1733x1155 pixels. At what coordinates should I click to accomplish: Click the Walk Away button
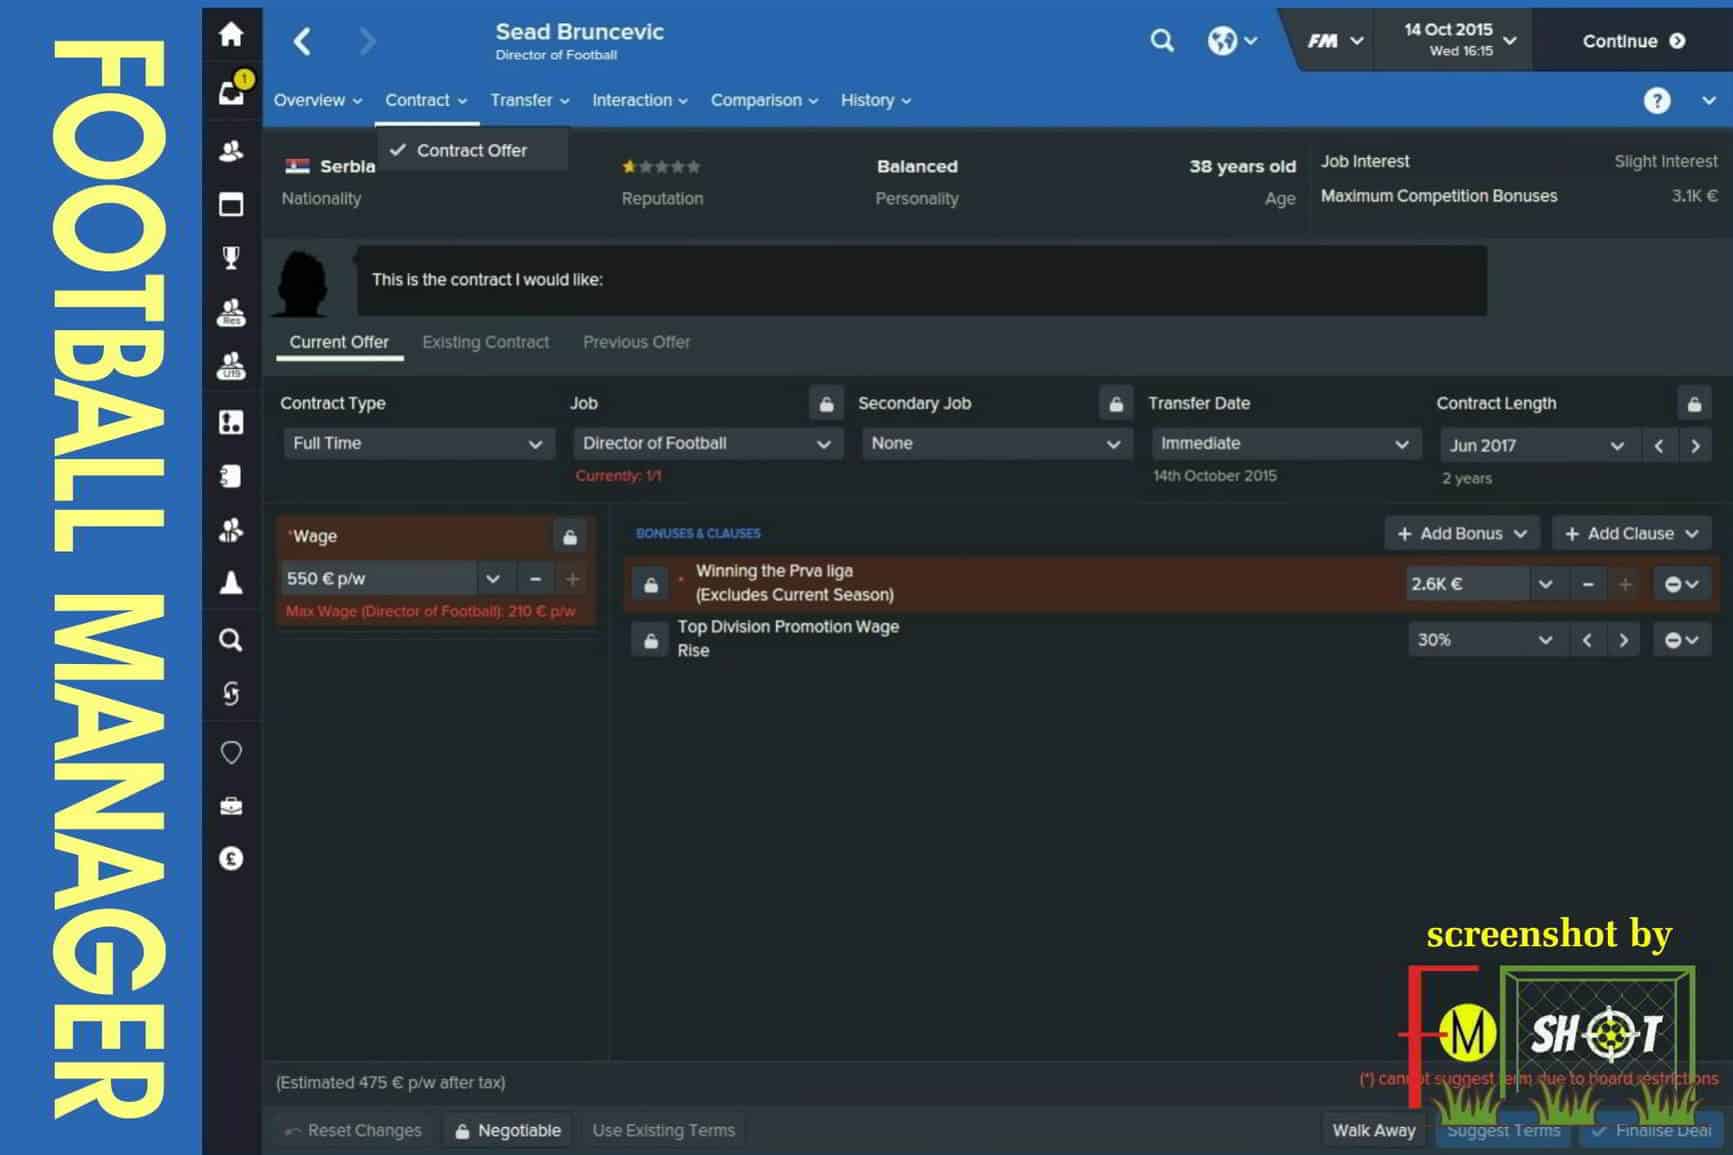[1374, 1131]
